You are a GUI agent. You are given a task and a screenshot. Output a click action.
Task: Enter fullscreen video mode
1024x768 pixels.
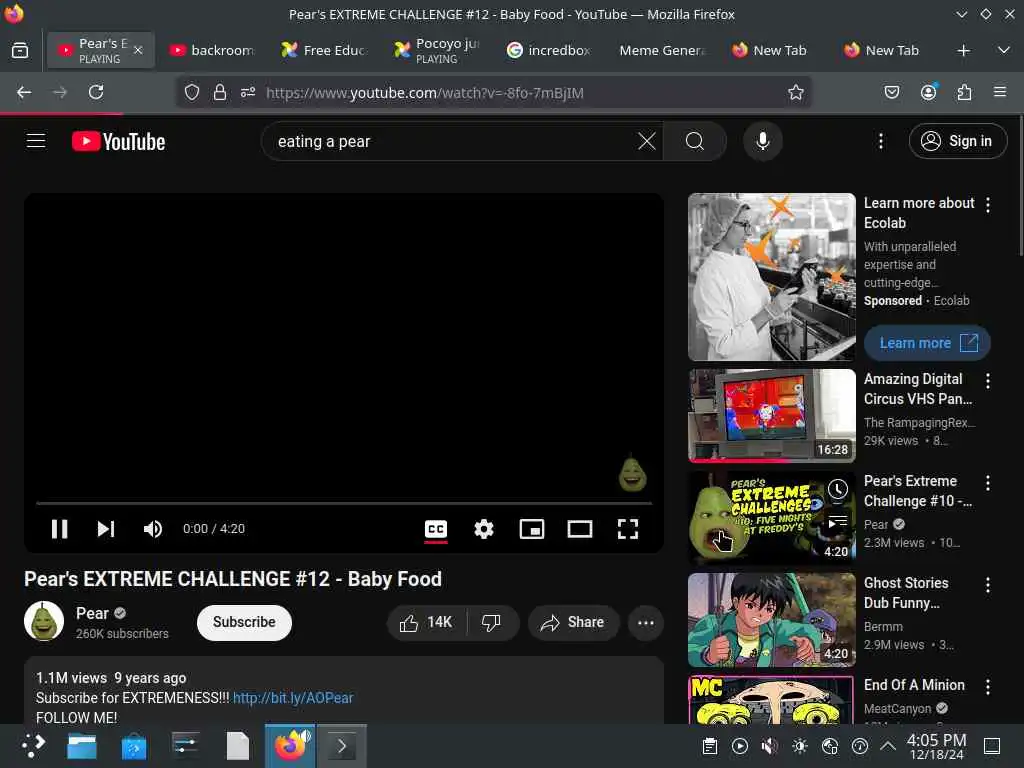click(x=628, y=529)
